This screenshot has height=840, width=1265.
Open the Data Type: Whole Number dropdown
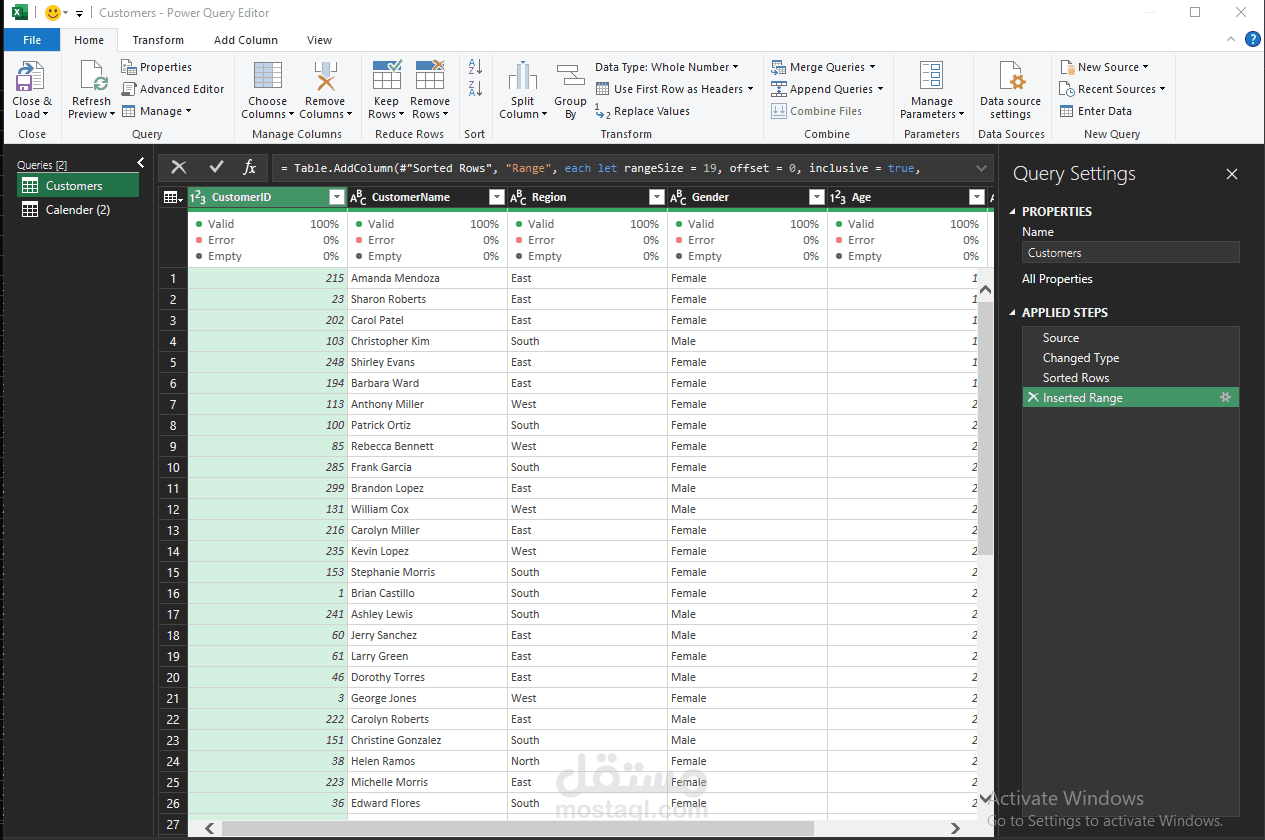coord(667,67)
